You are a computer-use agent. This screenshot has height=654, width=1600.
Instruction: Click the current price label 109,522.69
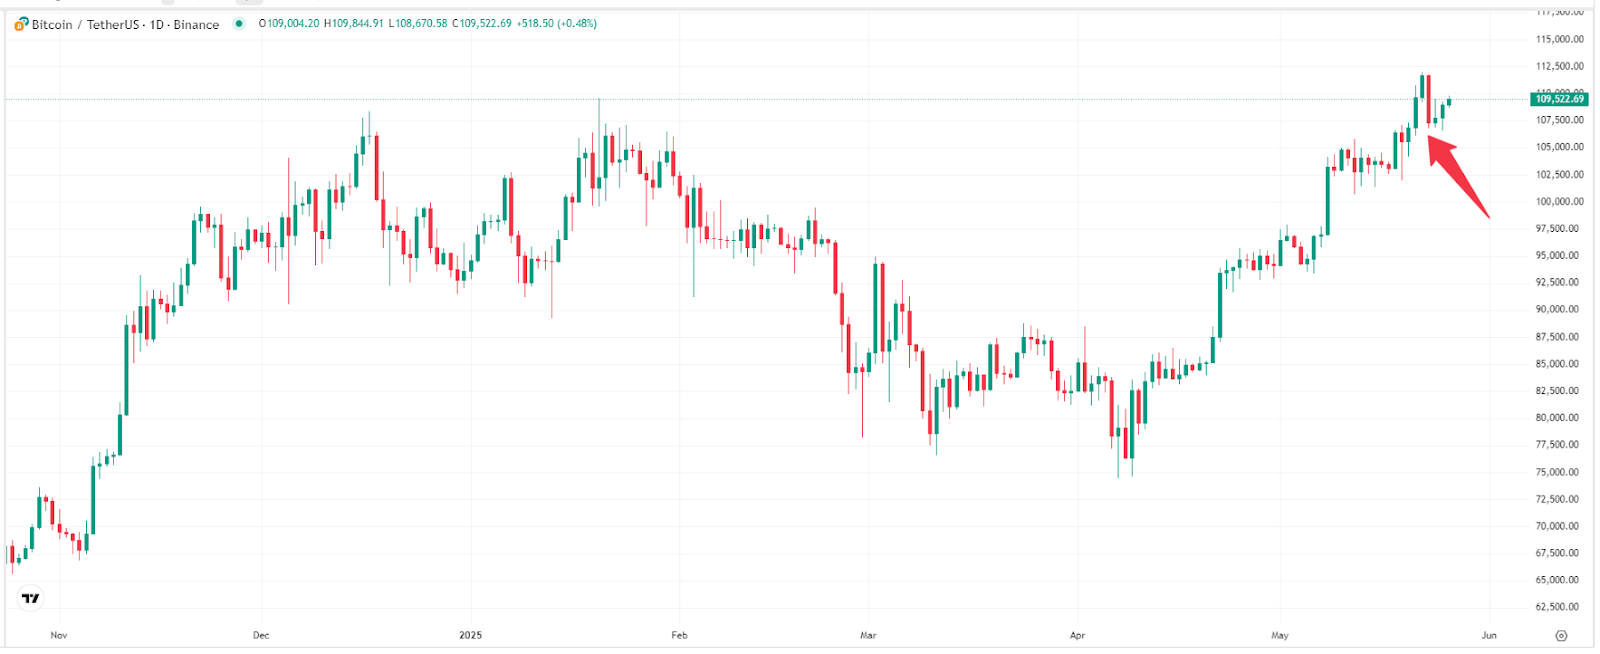click(1558, 101)
